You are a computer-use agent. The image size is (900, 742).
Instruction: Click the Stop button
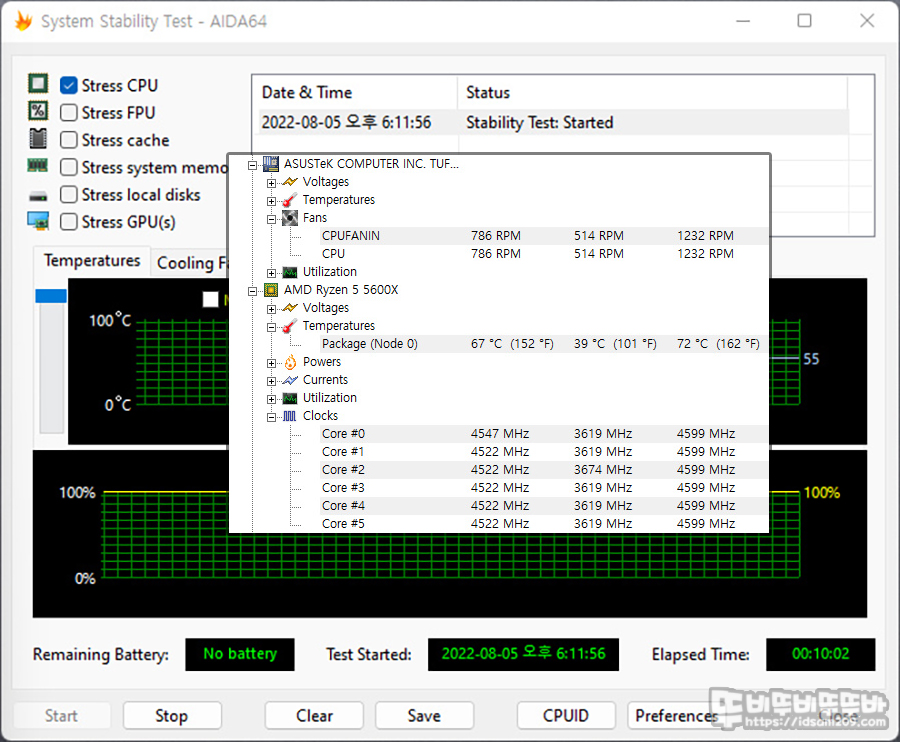click(172, 716)
